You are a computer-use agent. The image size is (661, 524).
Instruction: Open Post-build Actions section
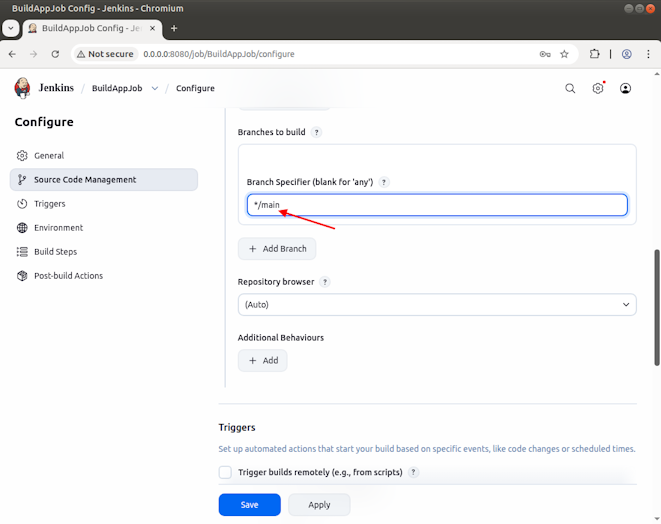coord(68,276)
